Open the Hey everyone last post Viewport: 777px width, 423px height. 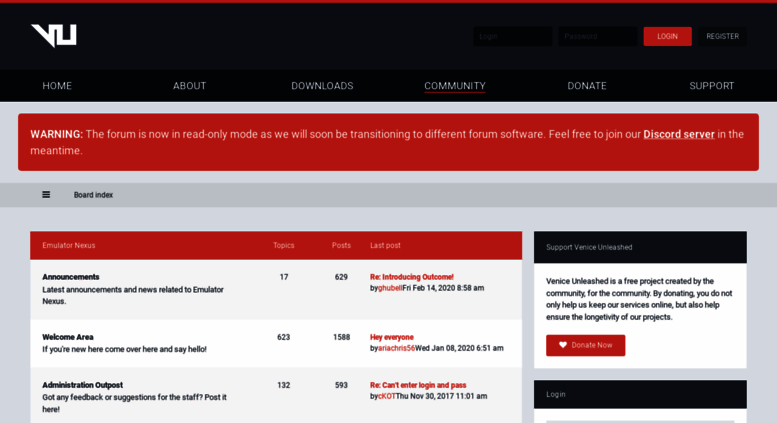point(391,337)
